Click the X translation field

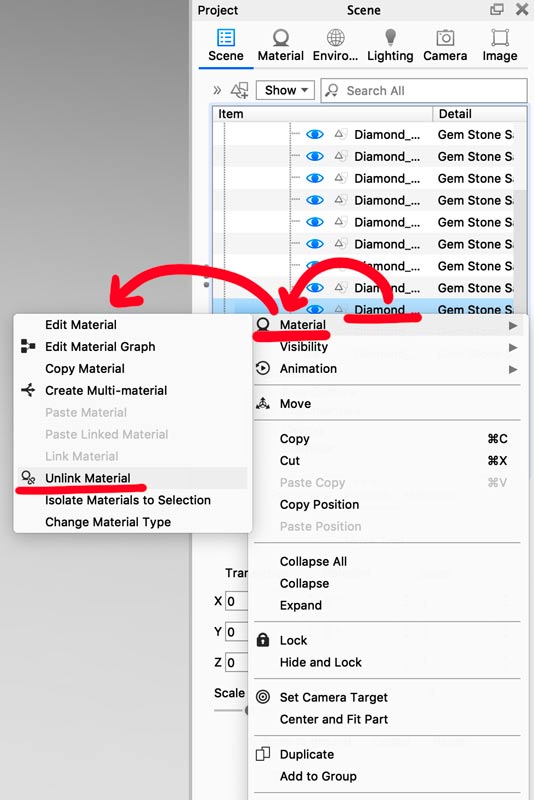pos(237,601)
